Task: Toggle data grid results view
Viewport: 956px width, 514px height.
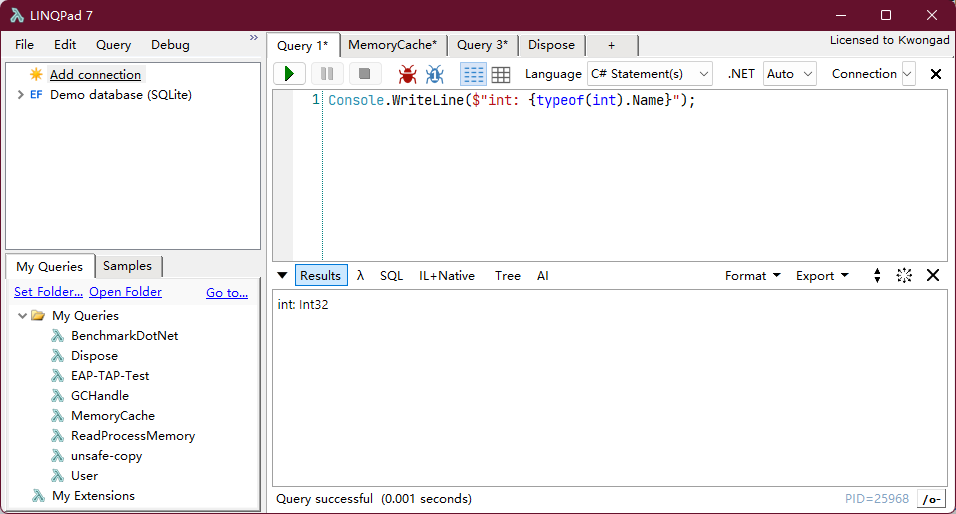Action: [x=501, y=74]
